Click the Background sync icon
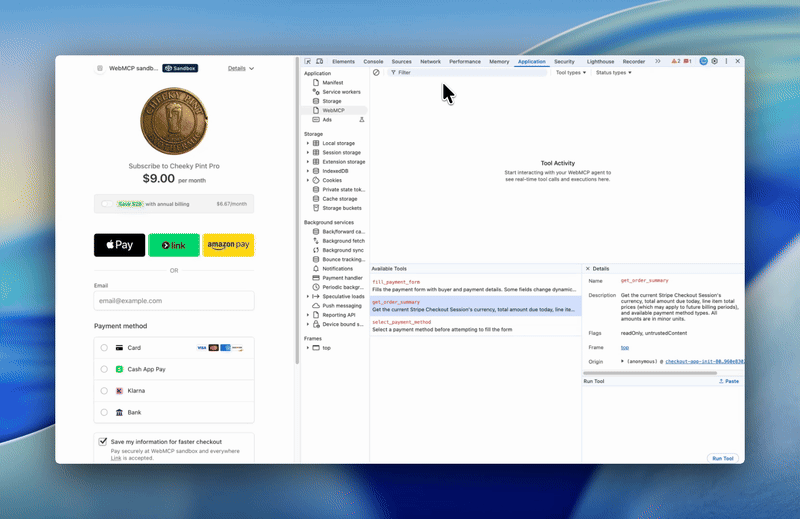800x519 pixels. click(x=316, y=250)
